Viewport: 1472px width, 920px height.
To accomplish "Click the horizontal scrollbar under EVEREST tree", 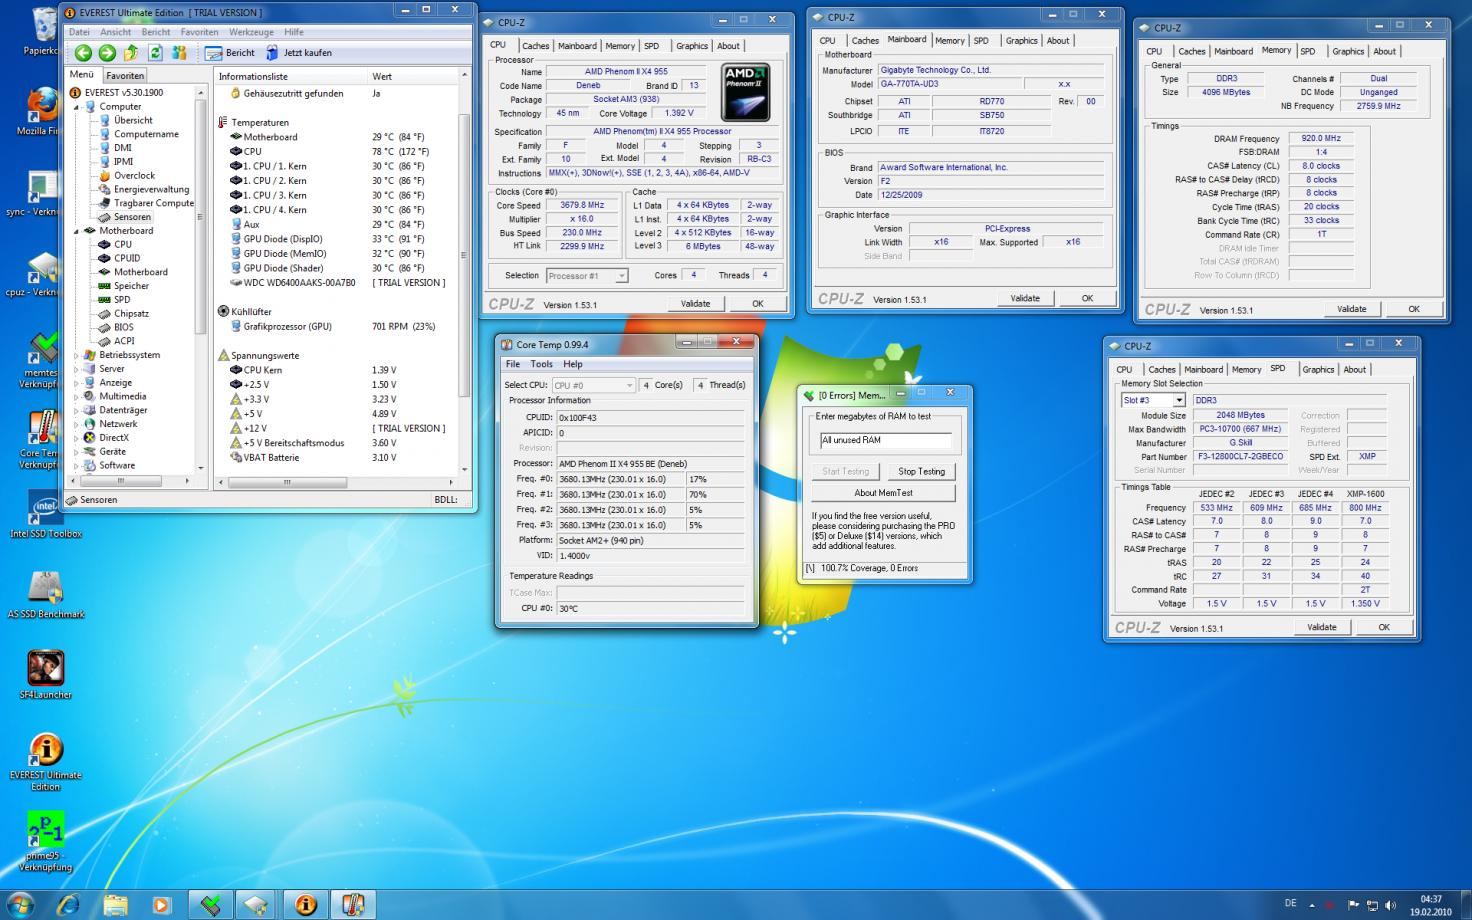I will pyautogui.click(x=133, y=481).
